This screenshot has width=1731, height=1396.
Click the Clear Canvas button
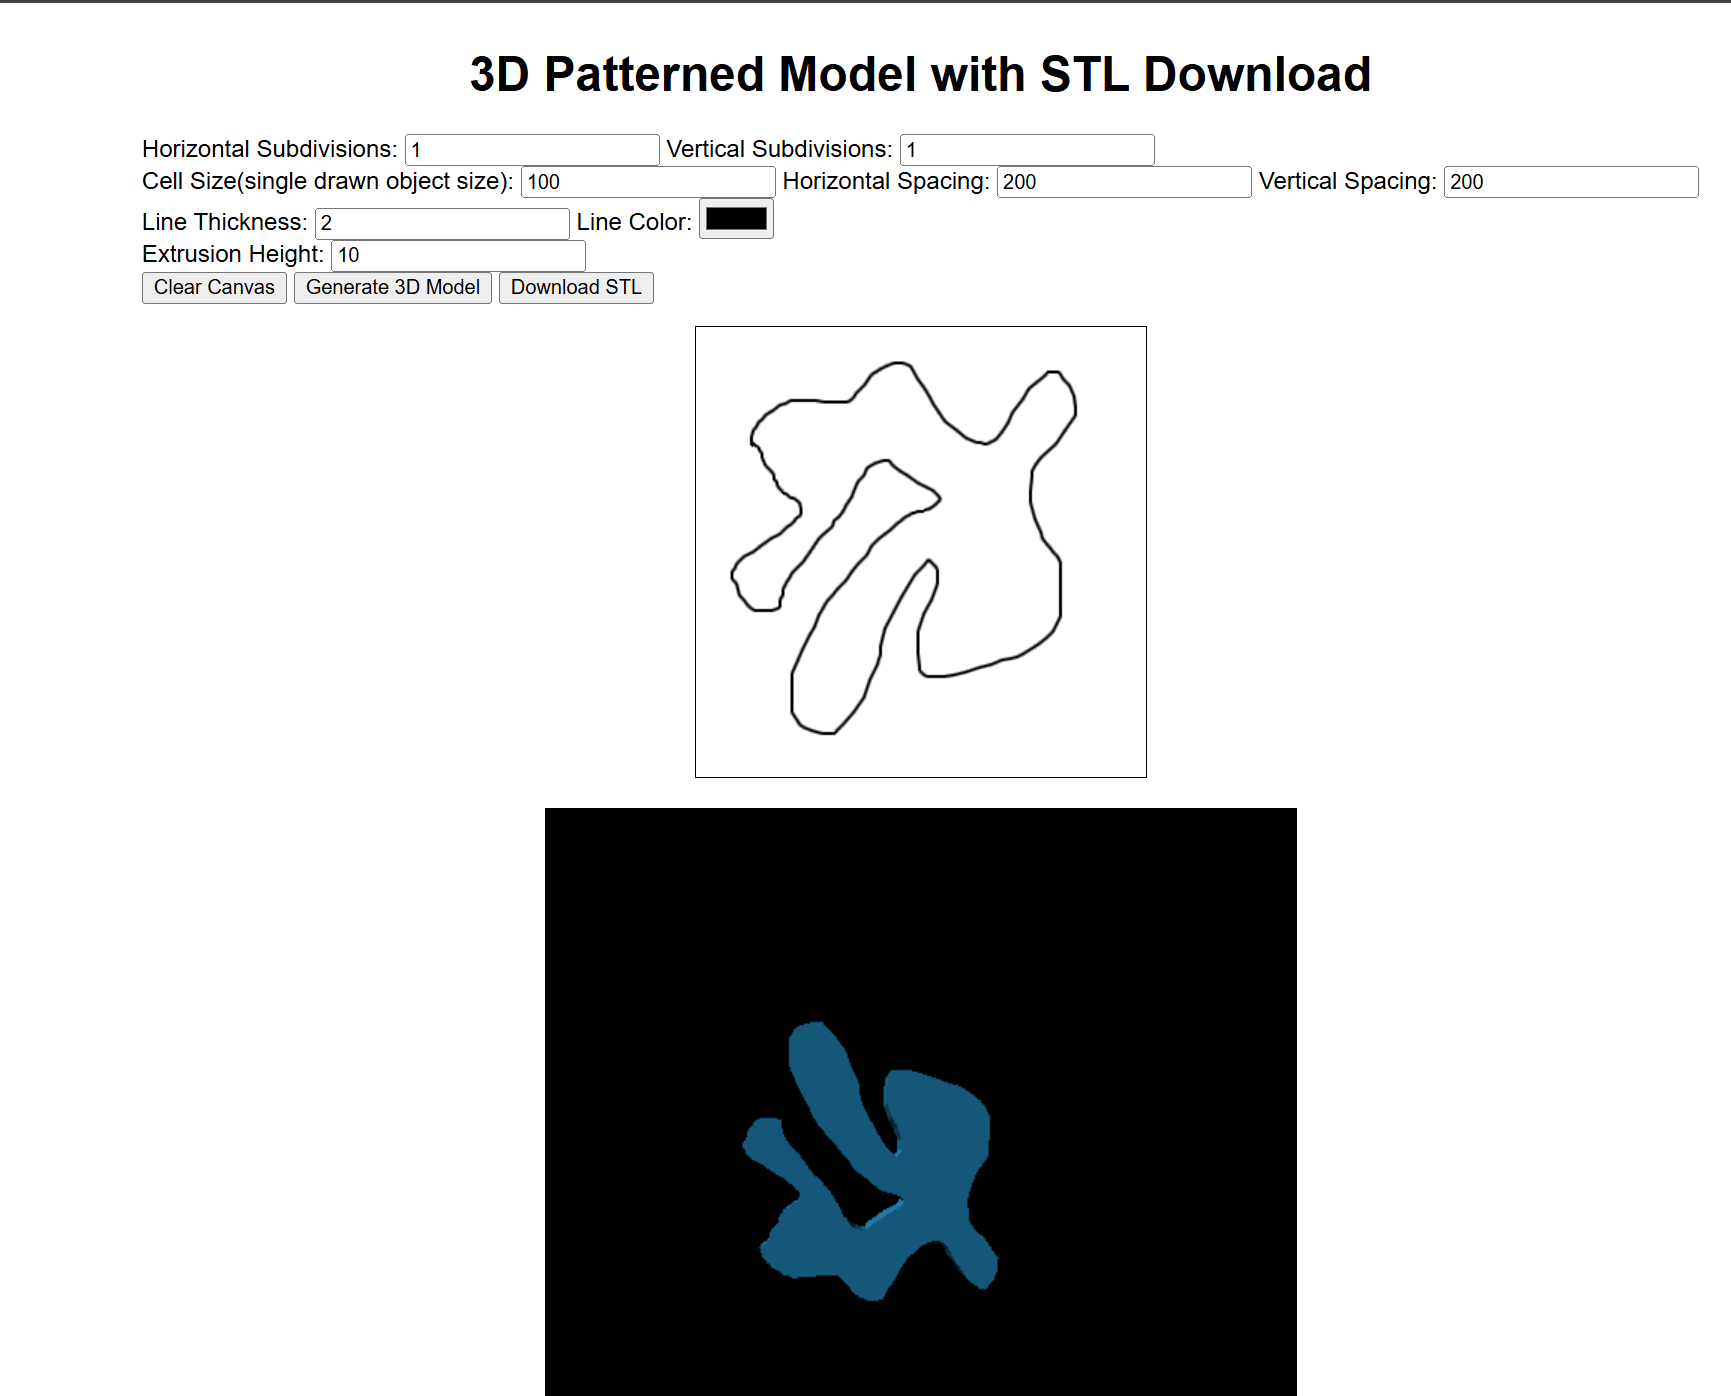pyautogui.click(x=214, y=288)
